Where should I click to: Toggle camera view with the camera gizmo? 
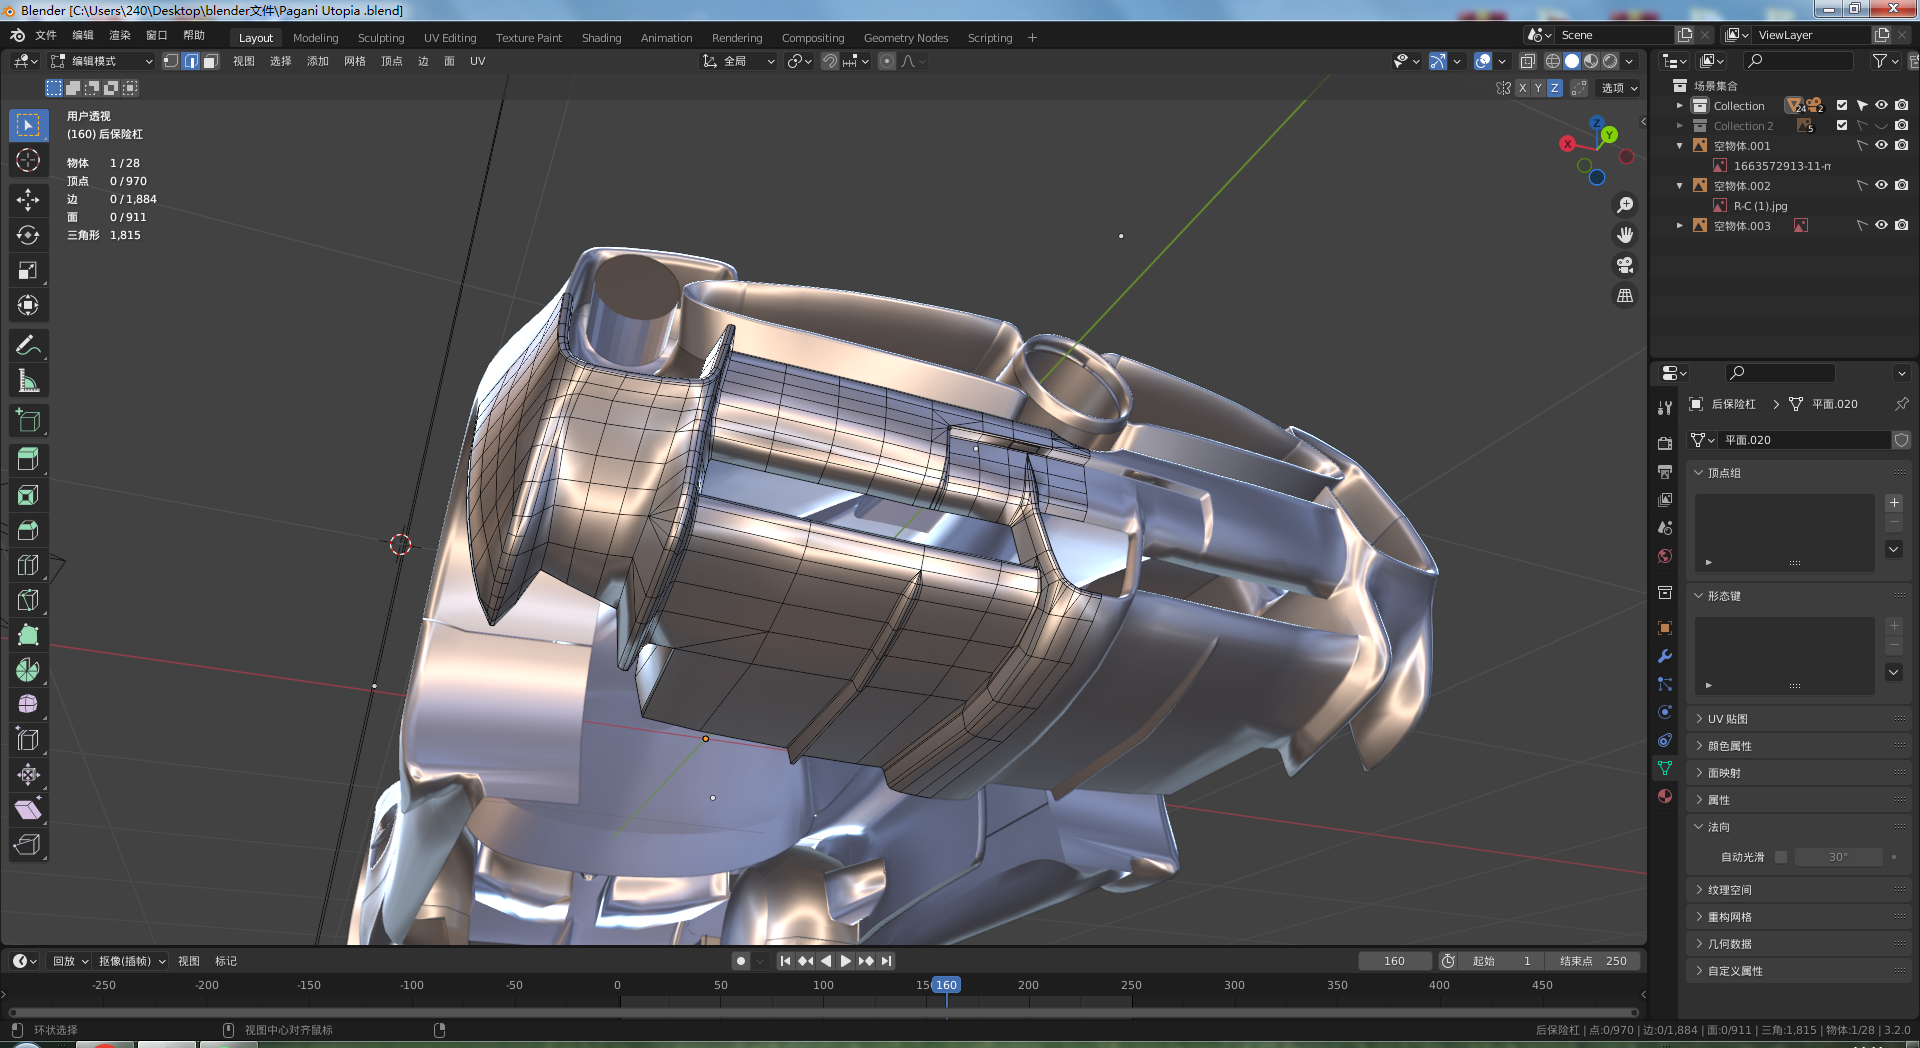pyautogui.click(x=1625, y=265)
